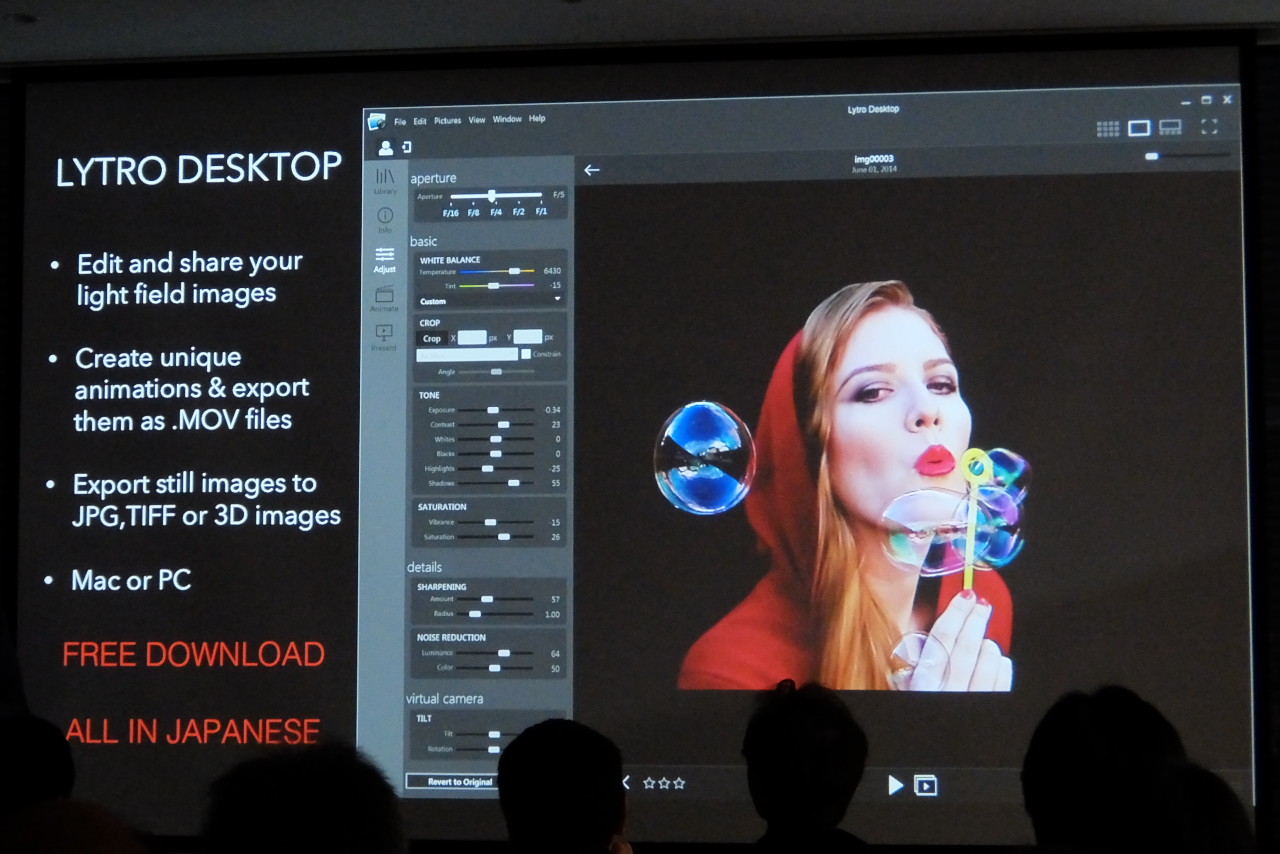Screen dimensions: 1280x854
Task: Set aperture preset to F/16
Action: coord(452,212)
